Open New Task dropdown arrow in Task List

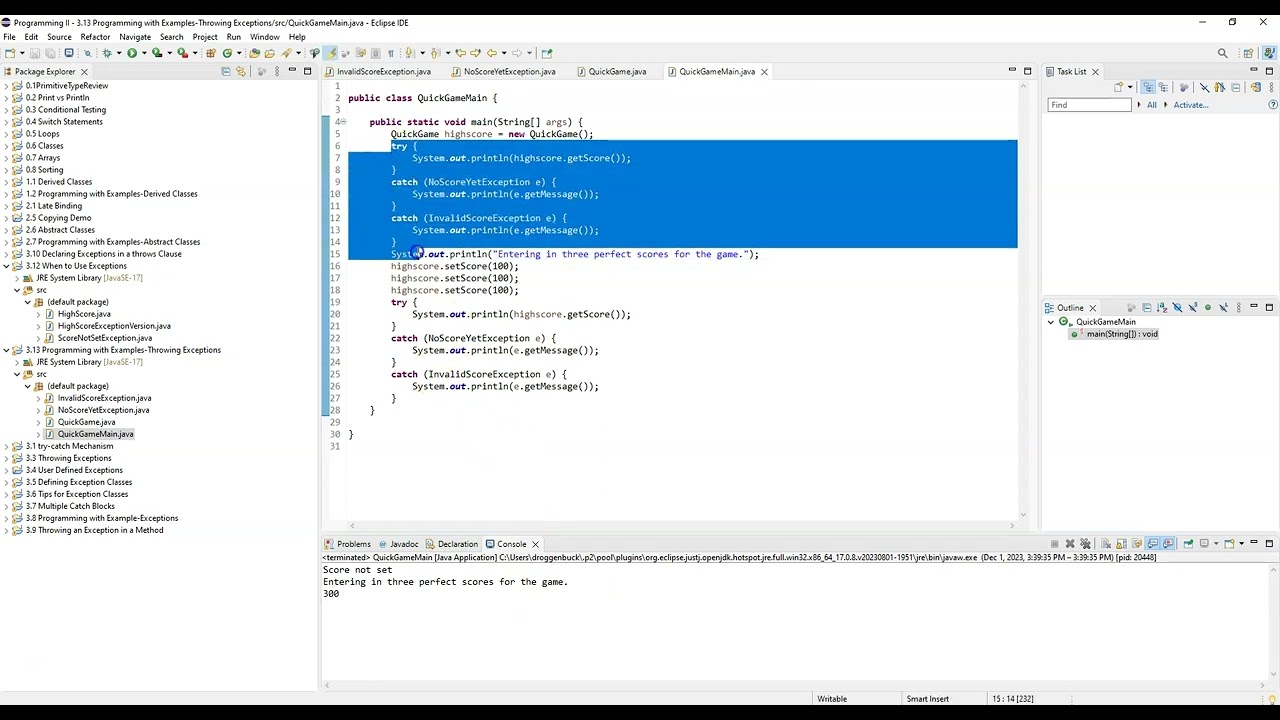[1130, 88]
